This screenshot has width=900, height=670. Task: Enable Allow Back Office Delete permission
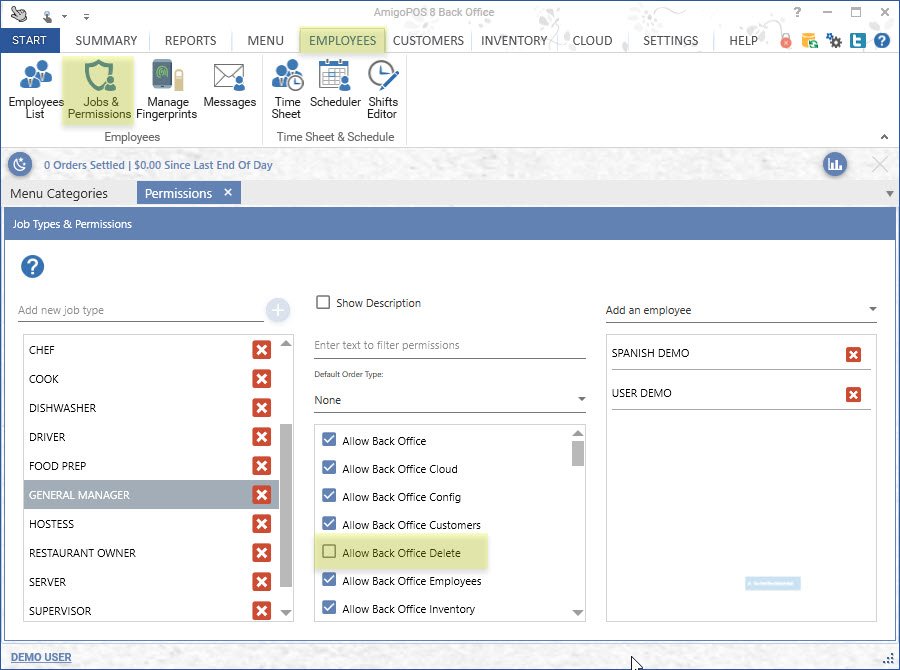click(x=328, y=553)
